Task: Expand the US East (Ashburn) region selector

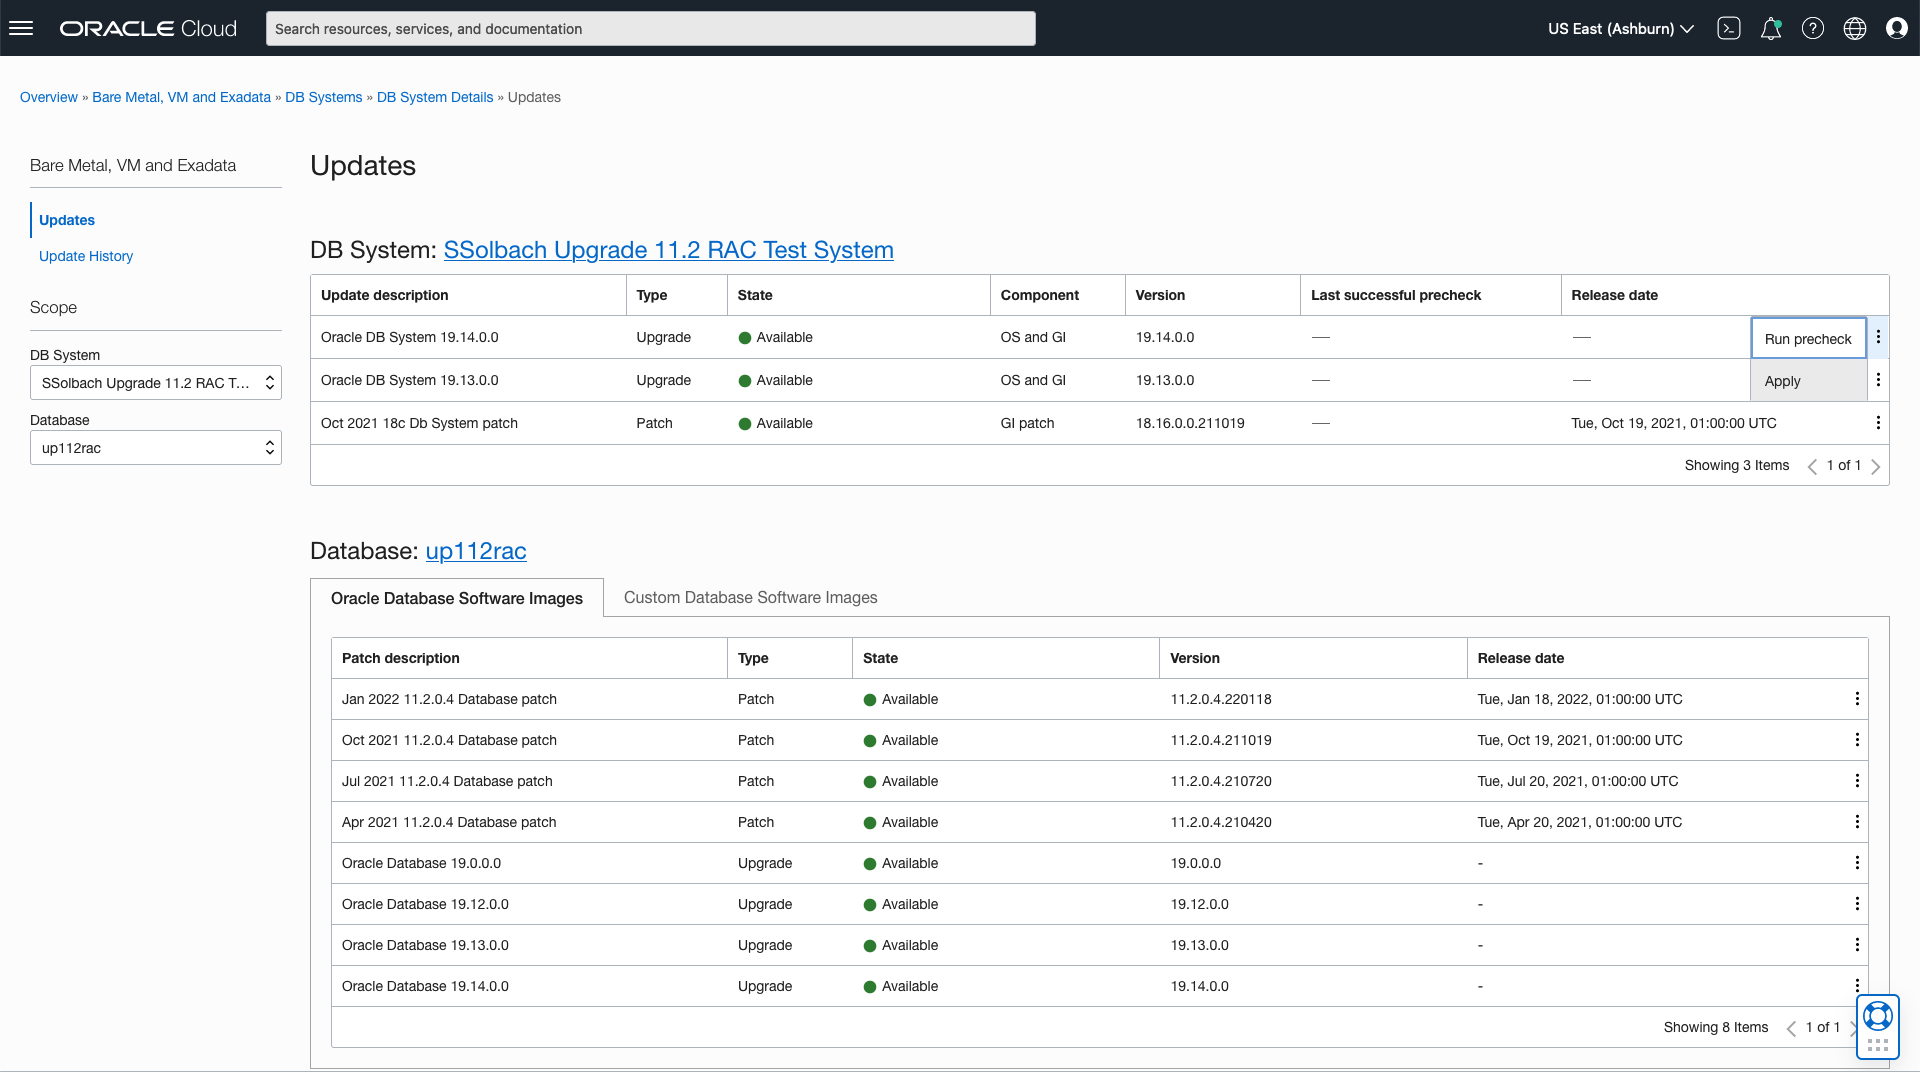Action: coord(1620,29)
